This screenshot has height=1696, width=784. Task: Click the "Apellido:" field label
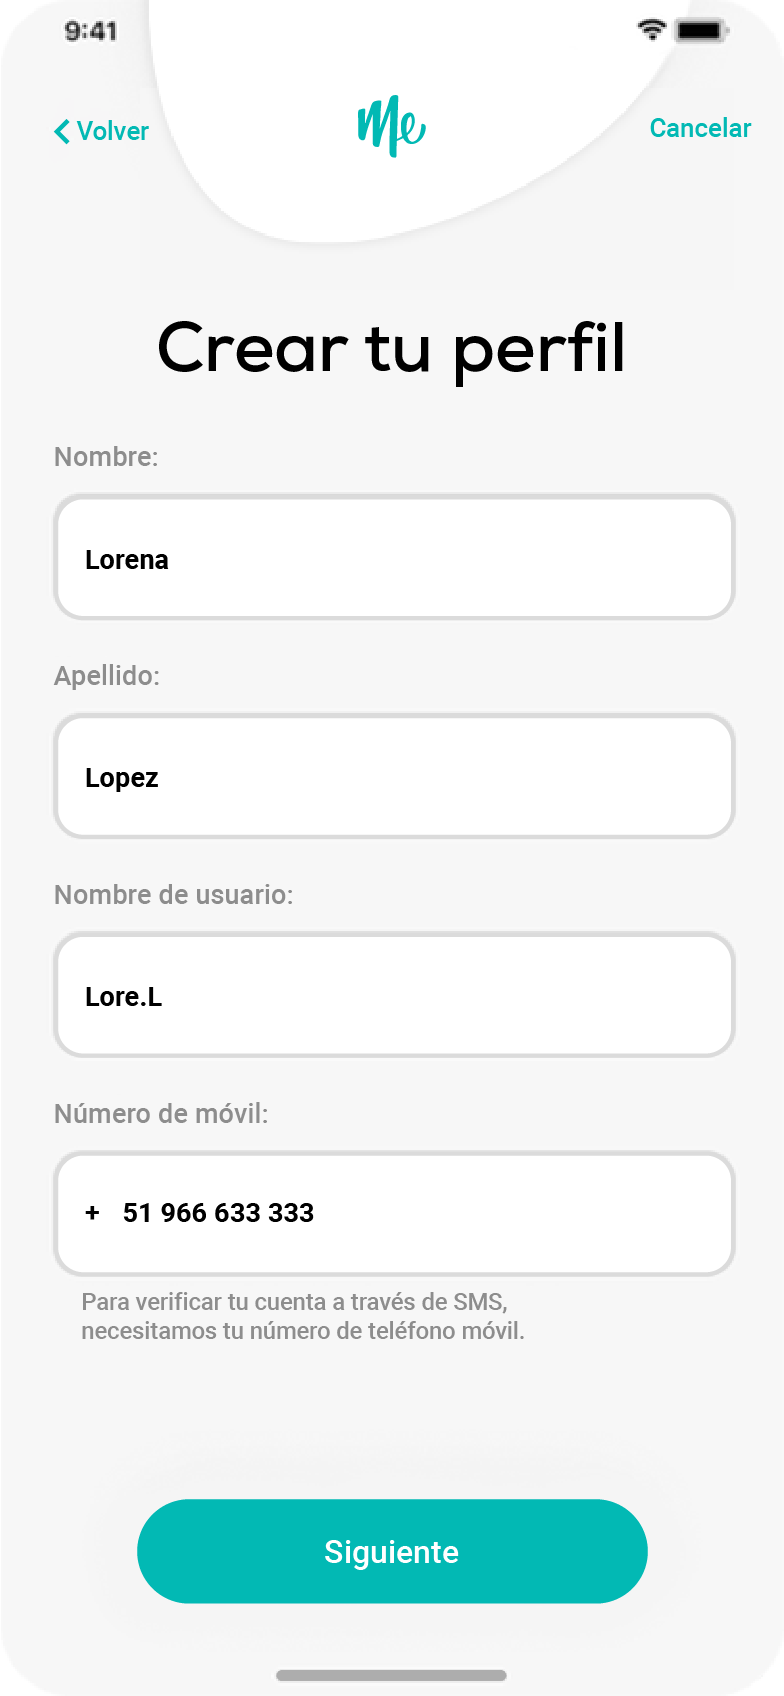point(107,676)
